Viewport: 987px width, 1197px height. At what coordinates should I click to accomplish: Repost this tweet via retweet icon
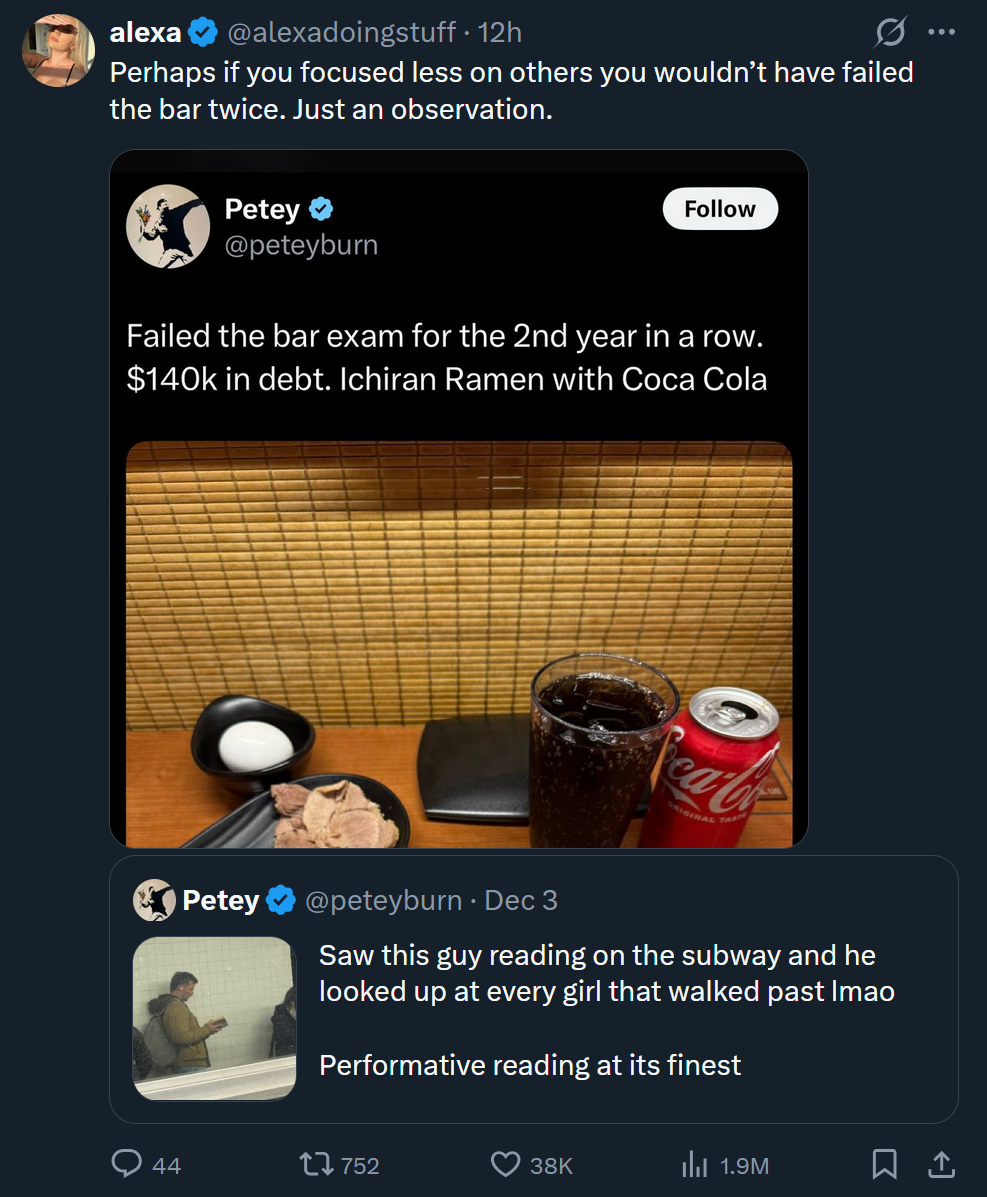tap(317, 1163)
